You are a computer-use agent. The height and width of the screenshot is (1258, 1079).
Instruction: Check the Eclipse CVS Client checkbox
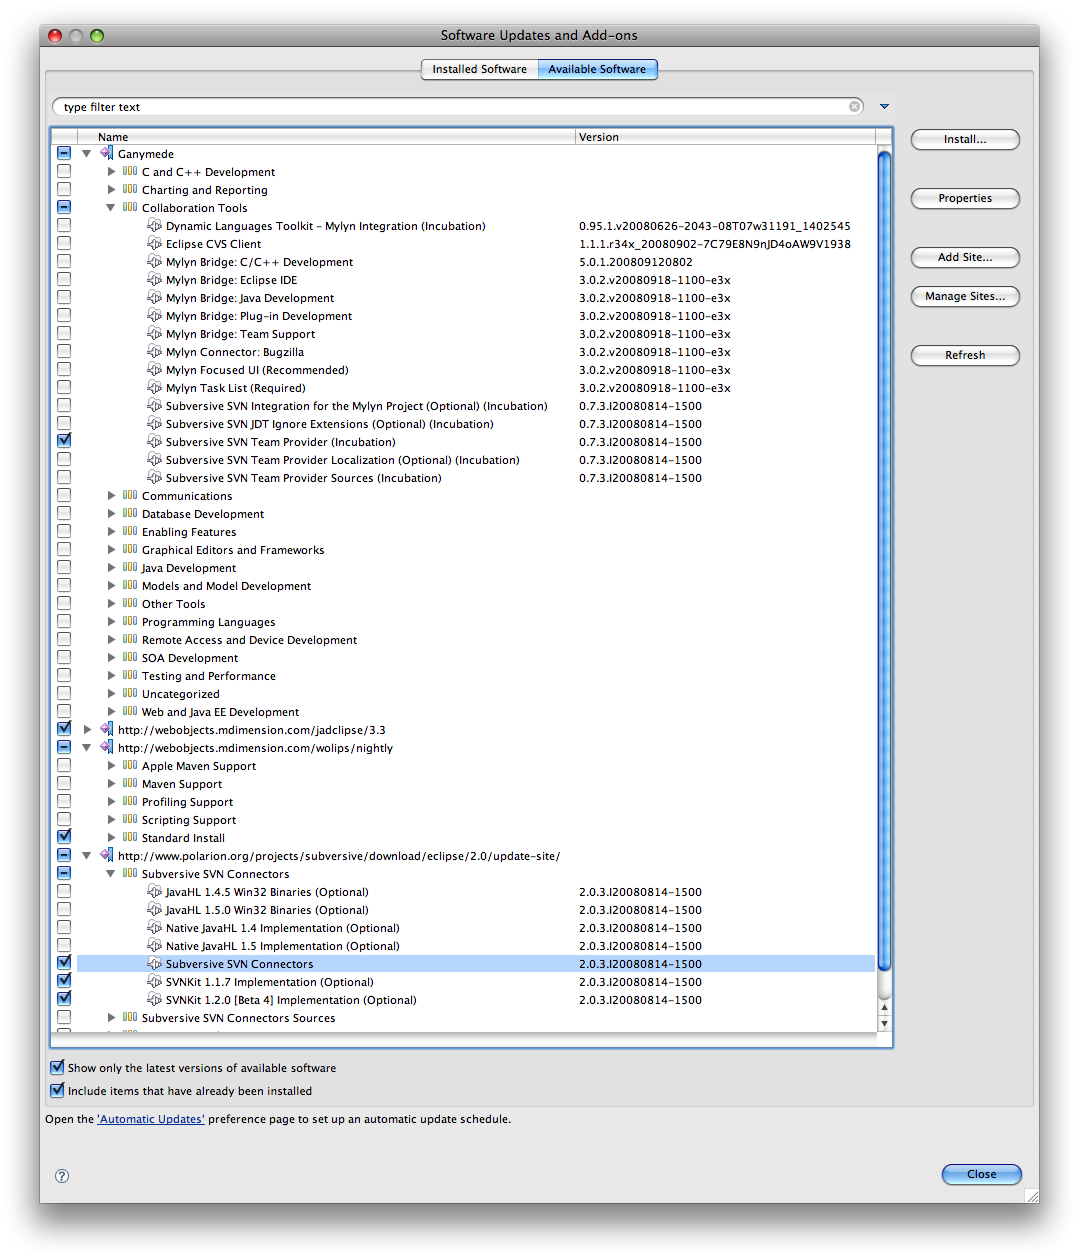point(64,244)
